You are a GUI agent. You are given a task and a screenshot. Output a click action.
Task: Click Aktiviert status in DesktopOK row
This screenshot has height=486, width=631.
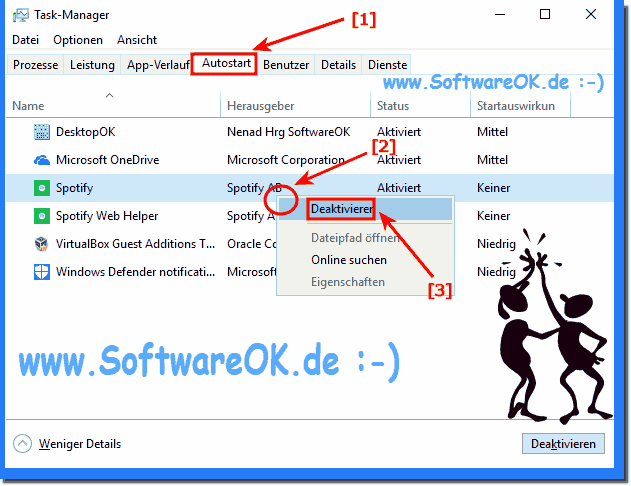(399, 132)
